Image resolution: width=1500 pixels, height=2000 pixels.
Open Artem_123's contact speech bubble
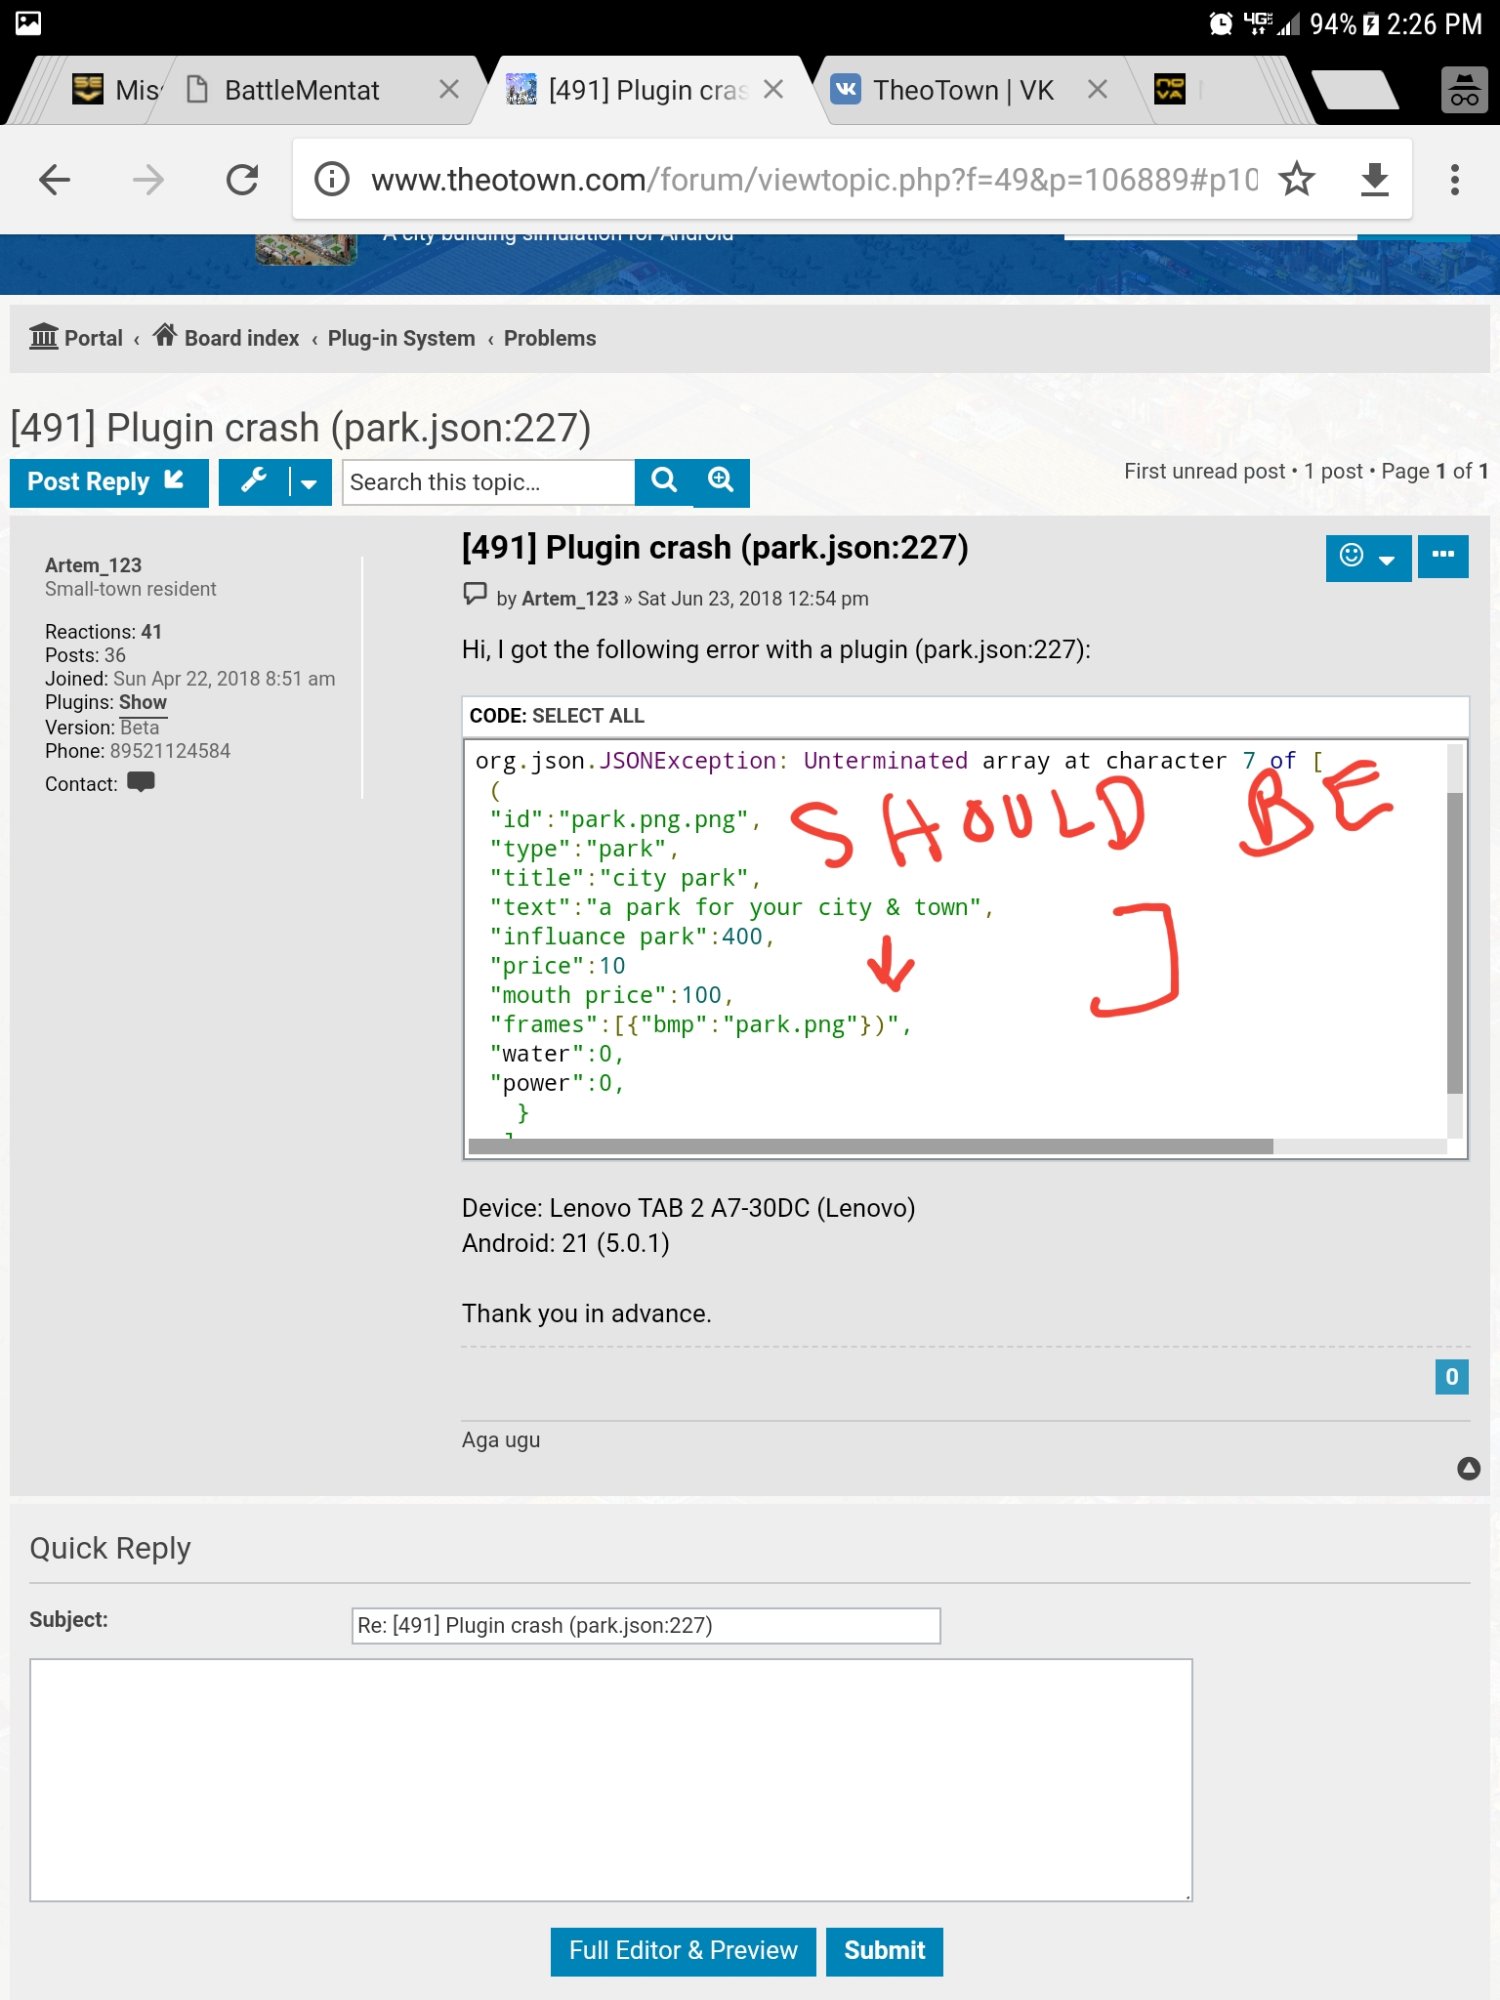(x=141, y=782)
